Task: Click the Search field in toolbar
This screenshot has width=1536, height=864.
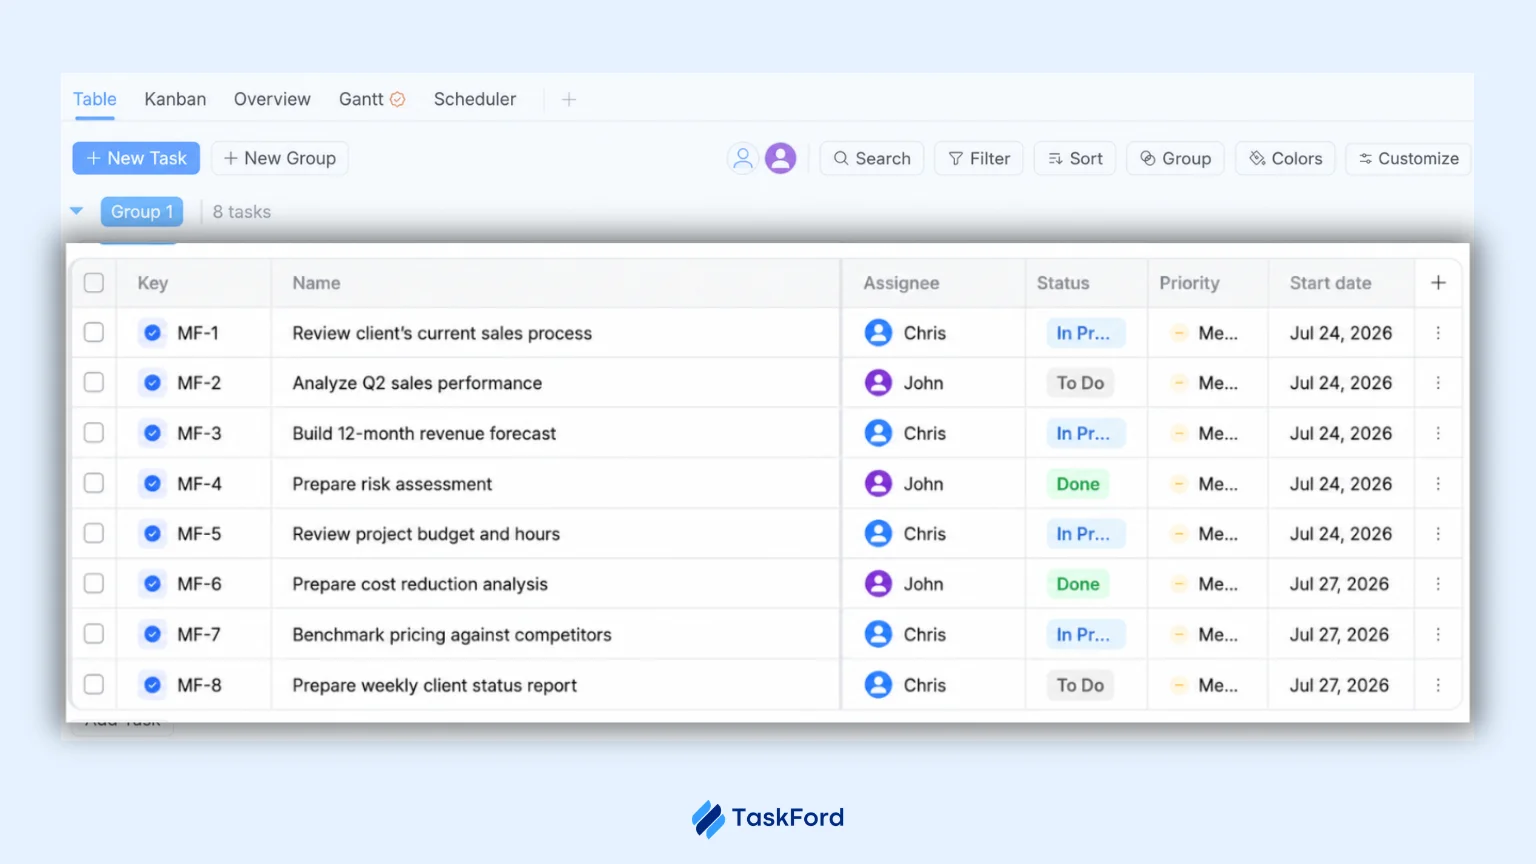Action: [872, 158]
